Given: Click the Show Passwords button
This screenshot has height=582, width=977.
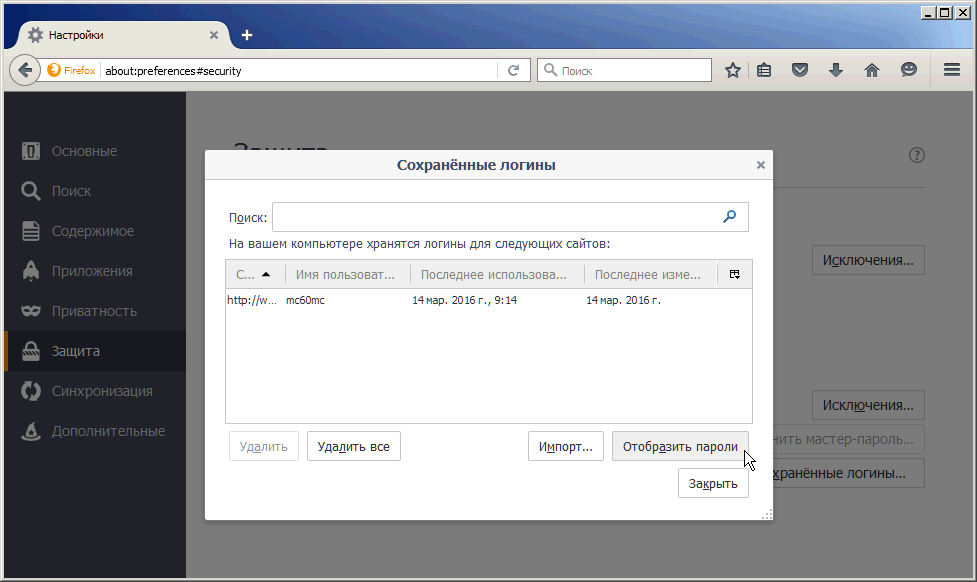Looking at the screenshot, I should pyautogui.click(x=680, y=446).
